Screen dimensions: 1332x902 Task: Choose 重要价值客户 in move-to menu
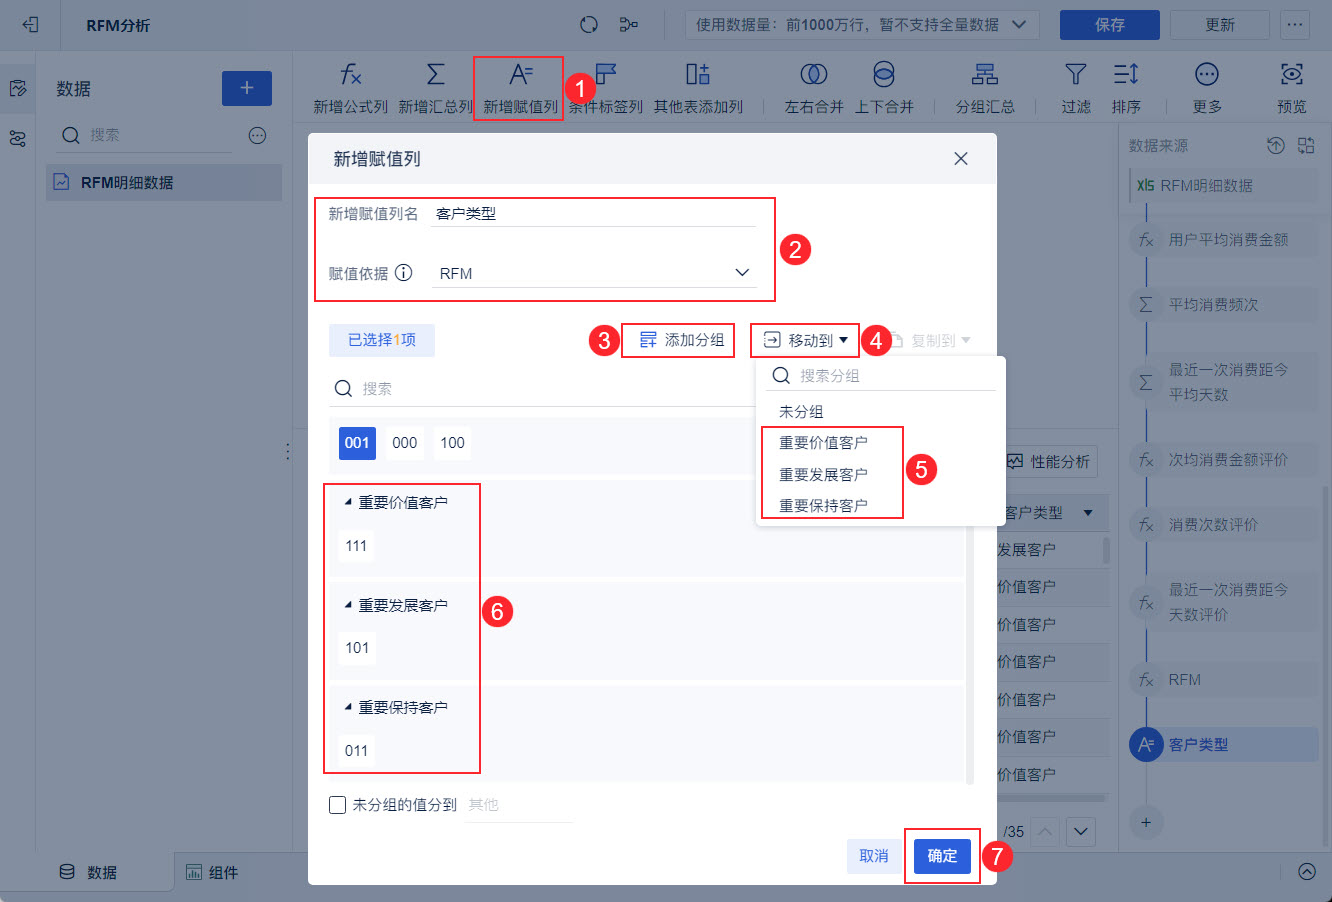pos(823,443)
